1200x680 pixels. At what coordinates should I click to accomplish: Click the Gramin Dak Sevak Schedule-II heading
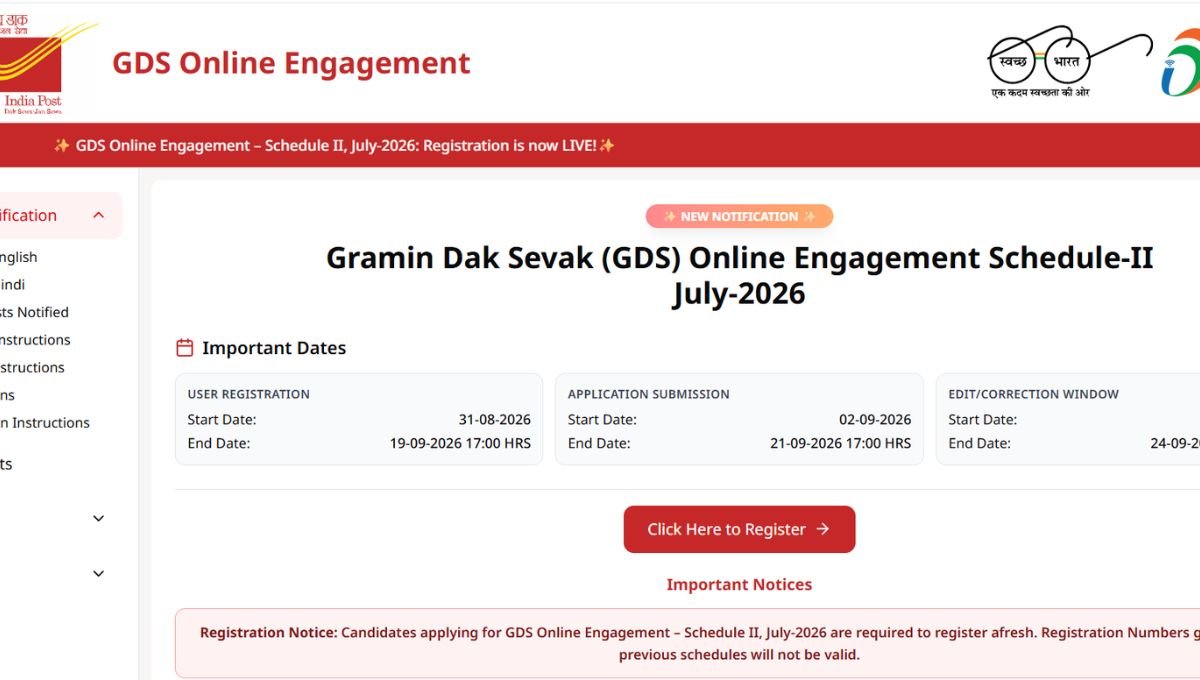pyautogui.click(x=739, y=275)
